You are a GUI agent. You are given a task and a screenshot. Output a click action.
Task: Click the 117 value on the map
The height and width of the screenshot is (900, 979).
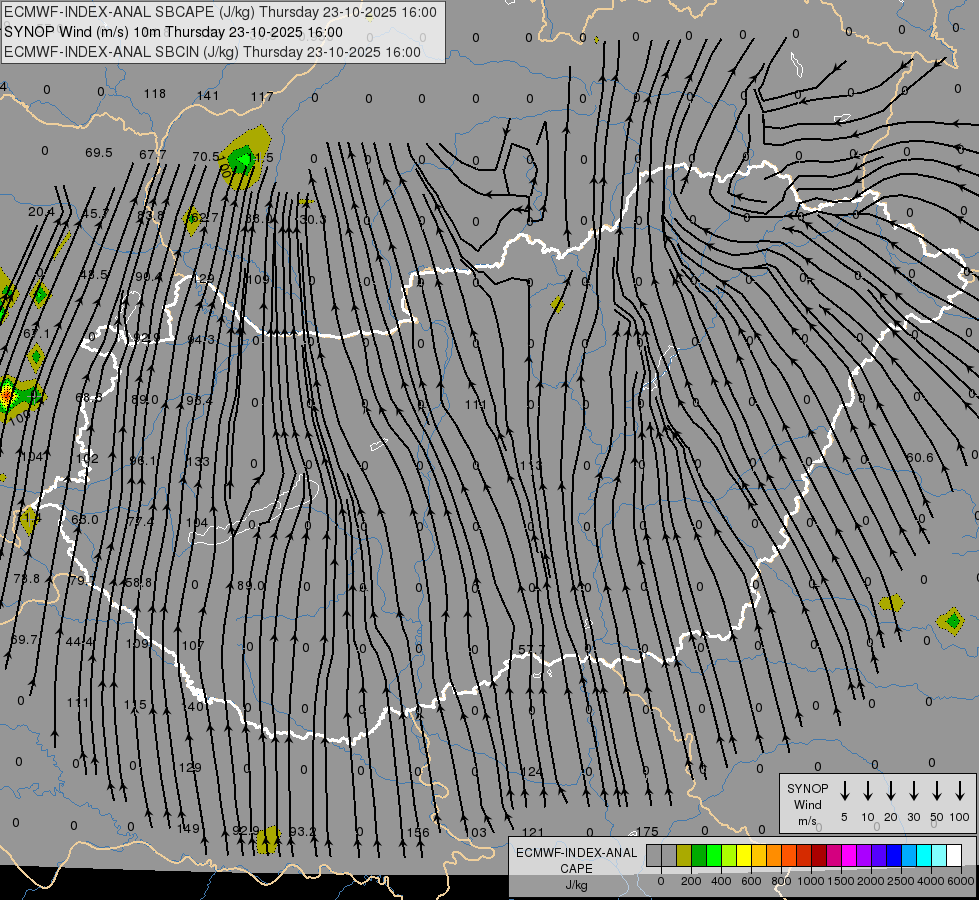point(262,97)
